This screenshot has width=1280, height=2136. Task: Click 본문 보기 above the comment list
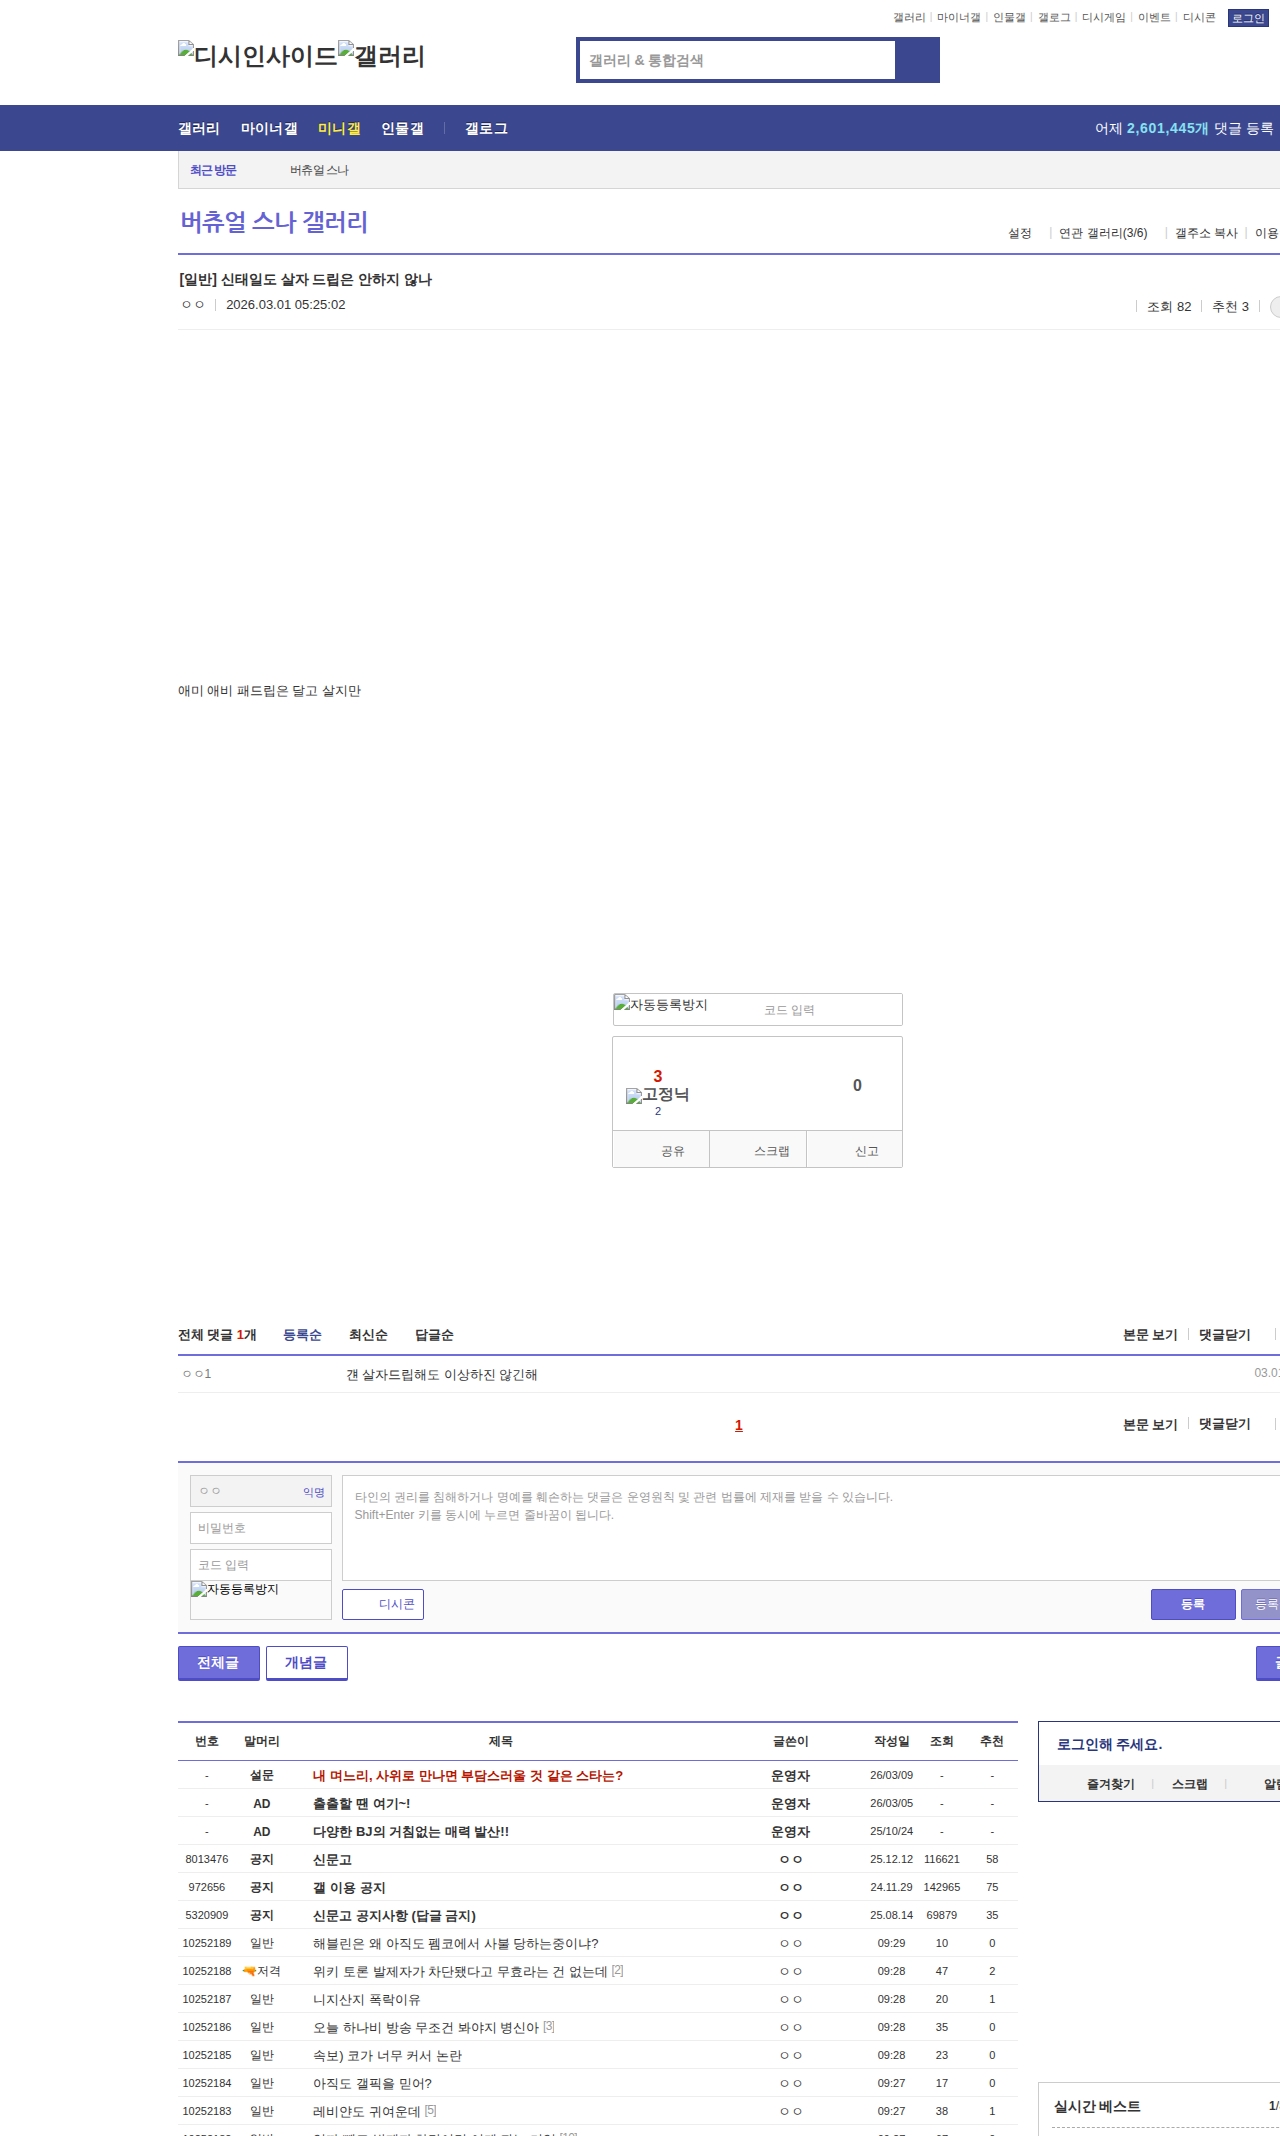[1150, 1335]
